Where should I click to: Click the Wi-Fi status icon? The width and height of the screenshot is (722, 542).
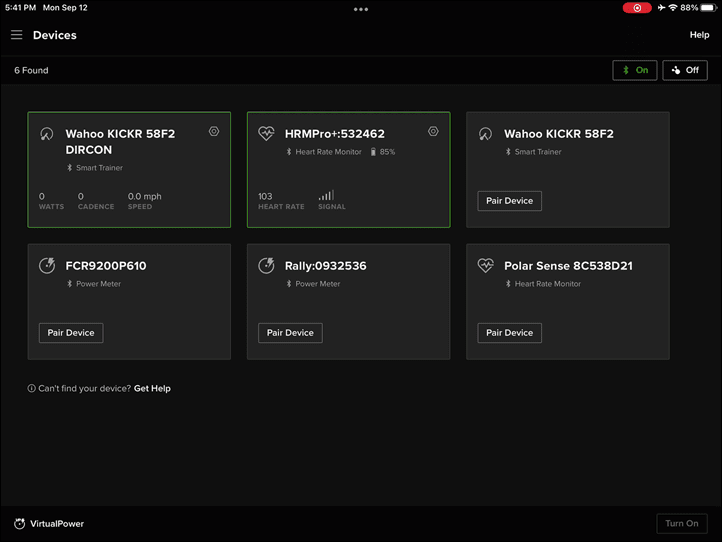tap(673, 8)
